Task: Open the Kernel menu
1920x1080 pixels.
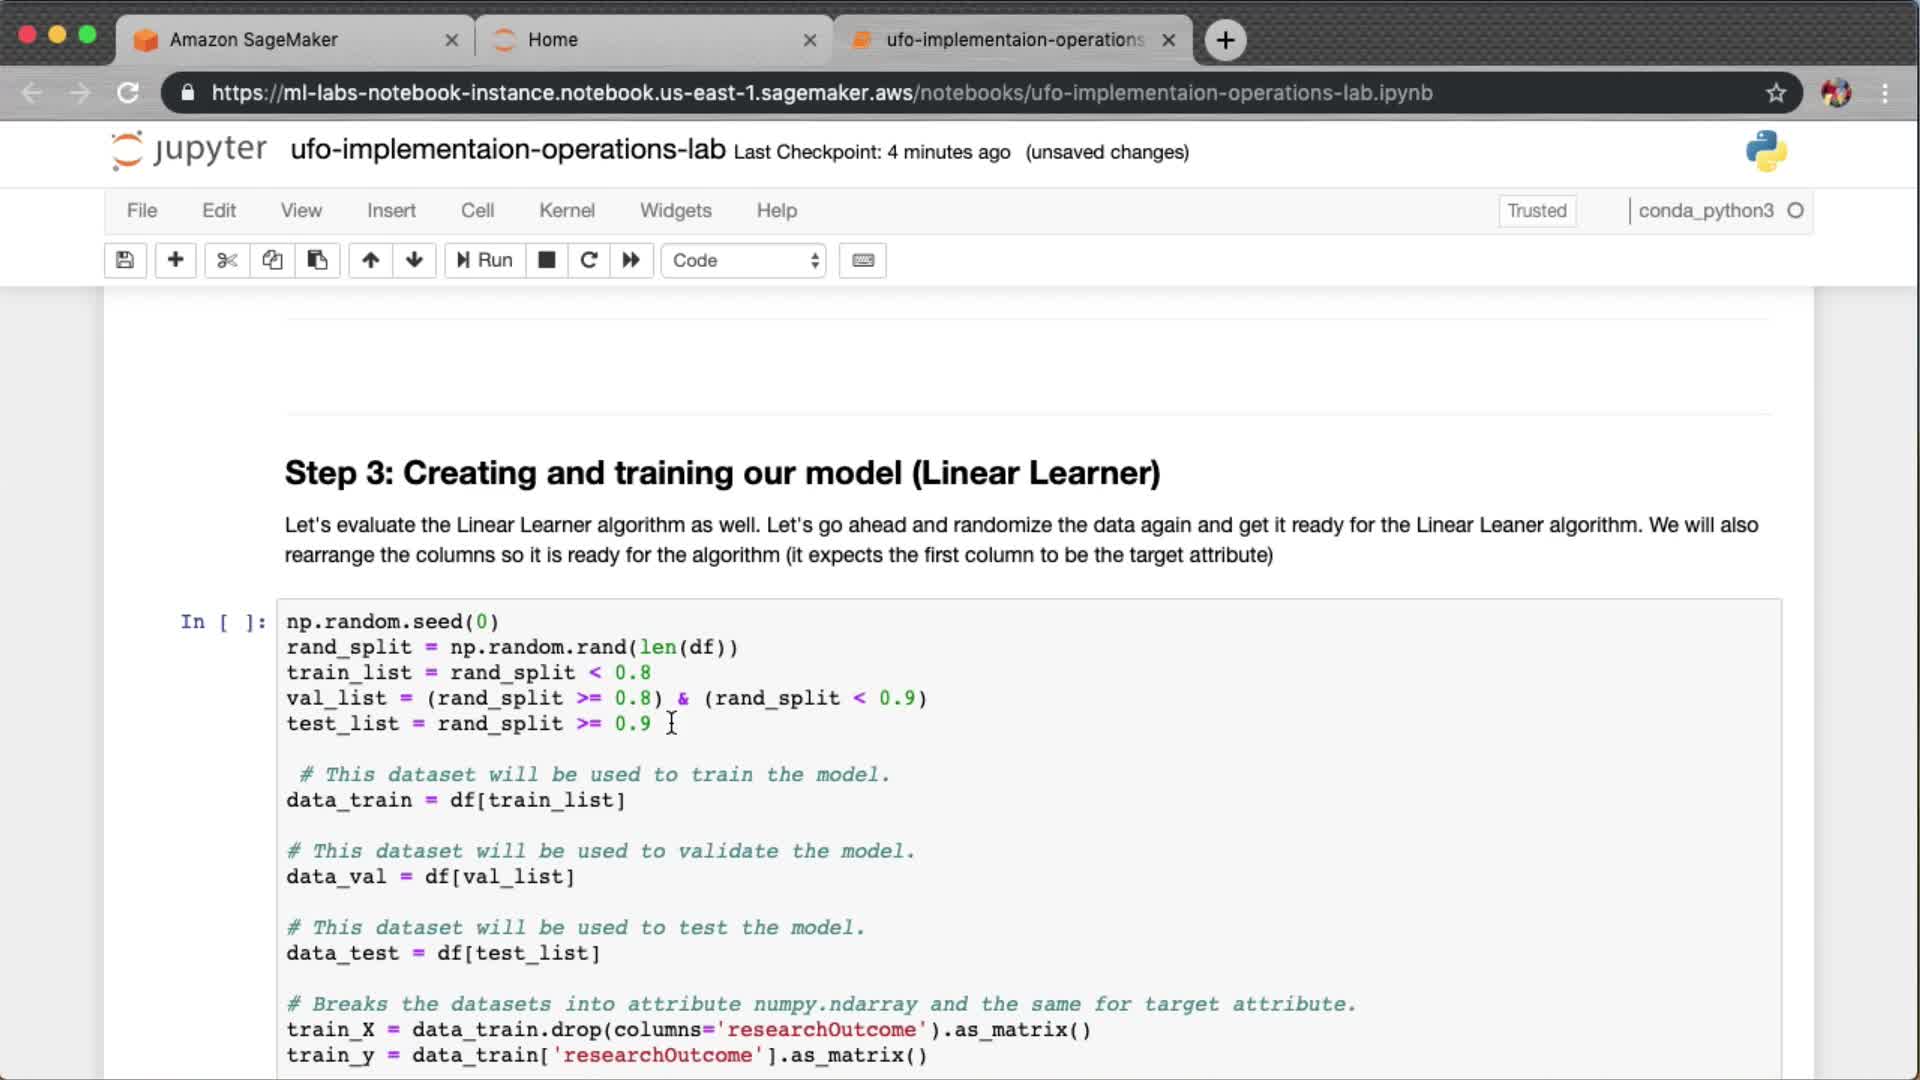Action: point(566,210)
